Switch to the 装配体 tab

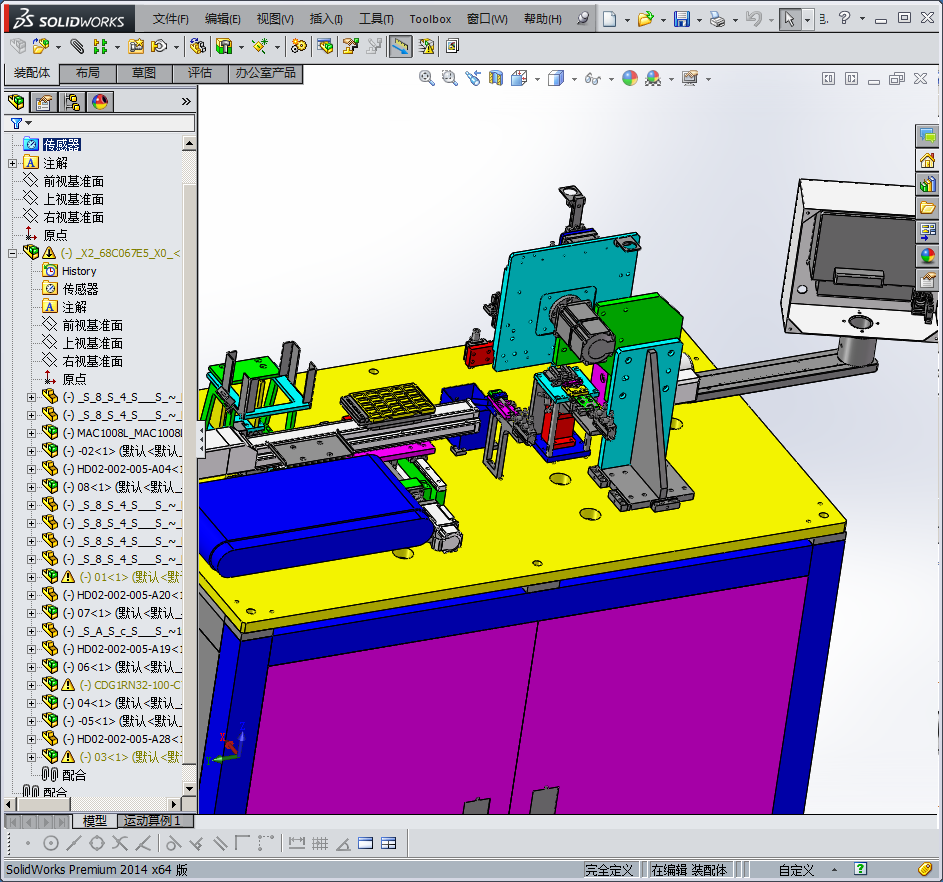(x=32, y=73)
